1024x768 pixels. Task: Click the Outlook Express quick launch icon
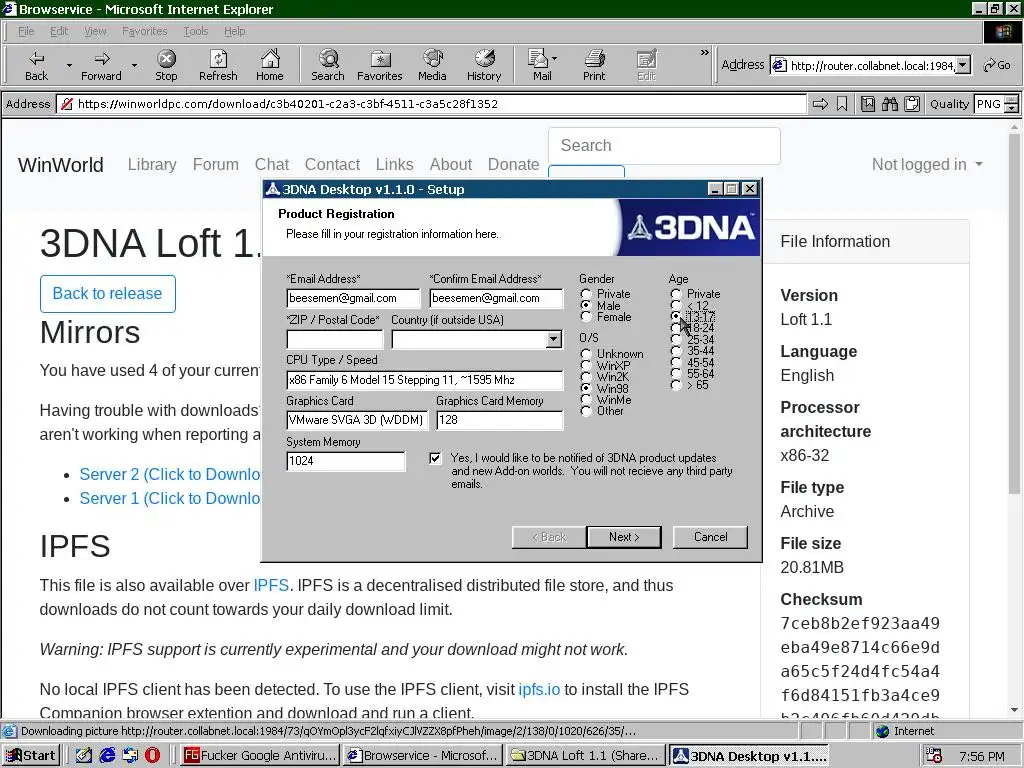[x=130, y=756]
